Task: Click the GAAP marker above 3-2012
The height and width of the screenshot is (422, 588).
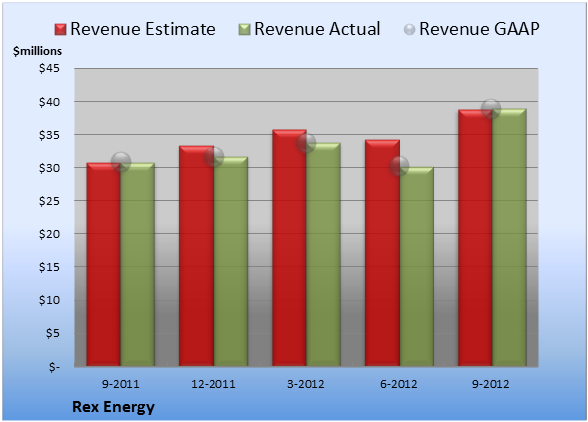Action: [306, 143]
